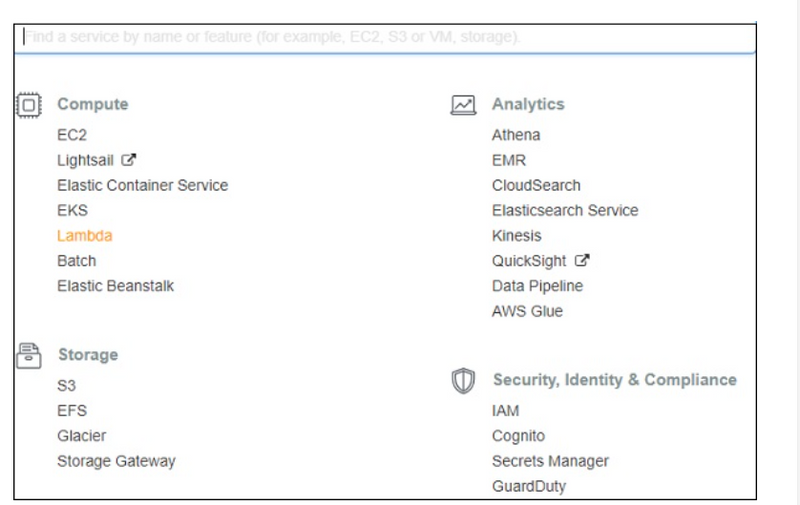800x505 pixels.
Task: Click the Analytics chart icon
Action: tap(463, 104)
